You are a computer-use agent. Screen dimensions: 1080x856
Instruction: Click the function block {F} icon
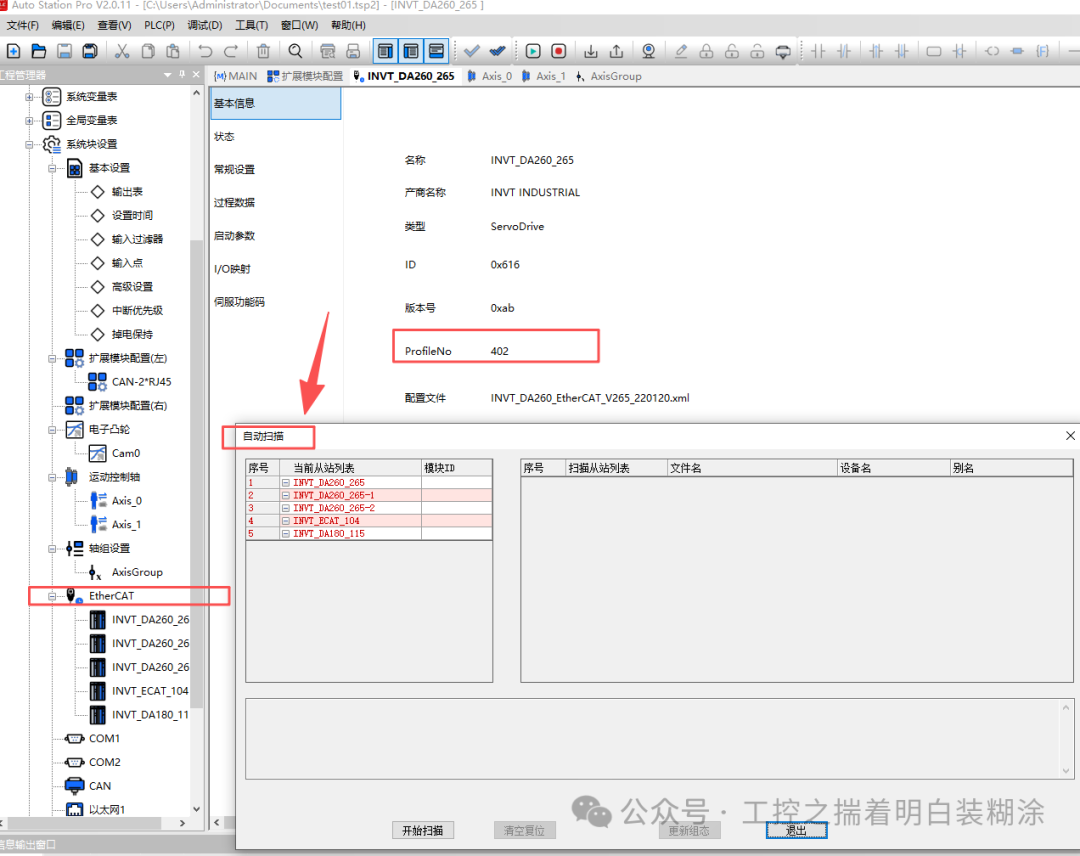[1043, 51]
